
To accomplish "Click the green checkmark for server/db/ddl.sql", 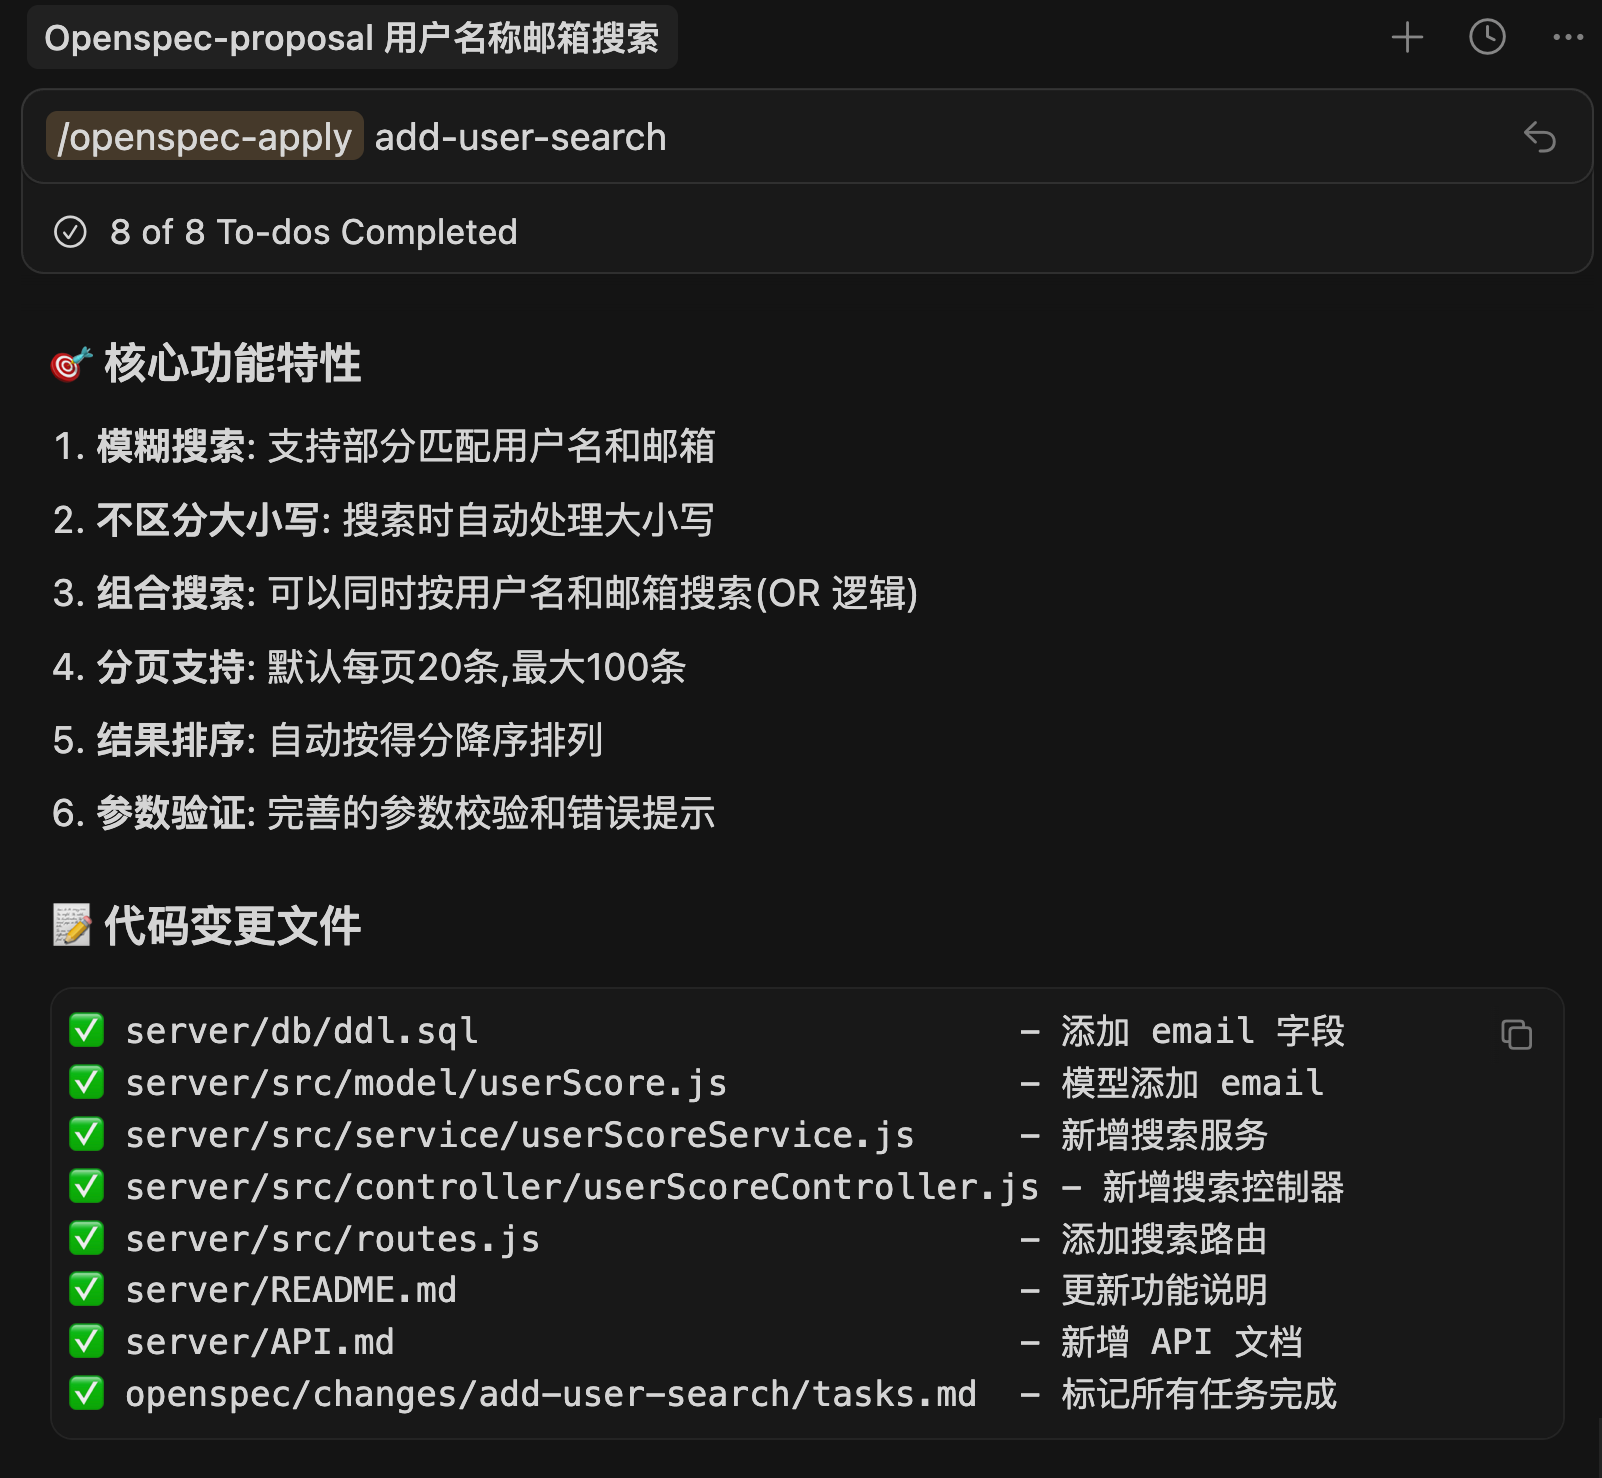I will pos(87,1030).
